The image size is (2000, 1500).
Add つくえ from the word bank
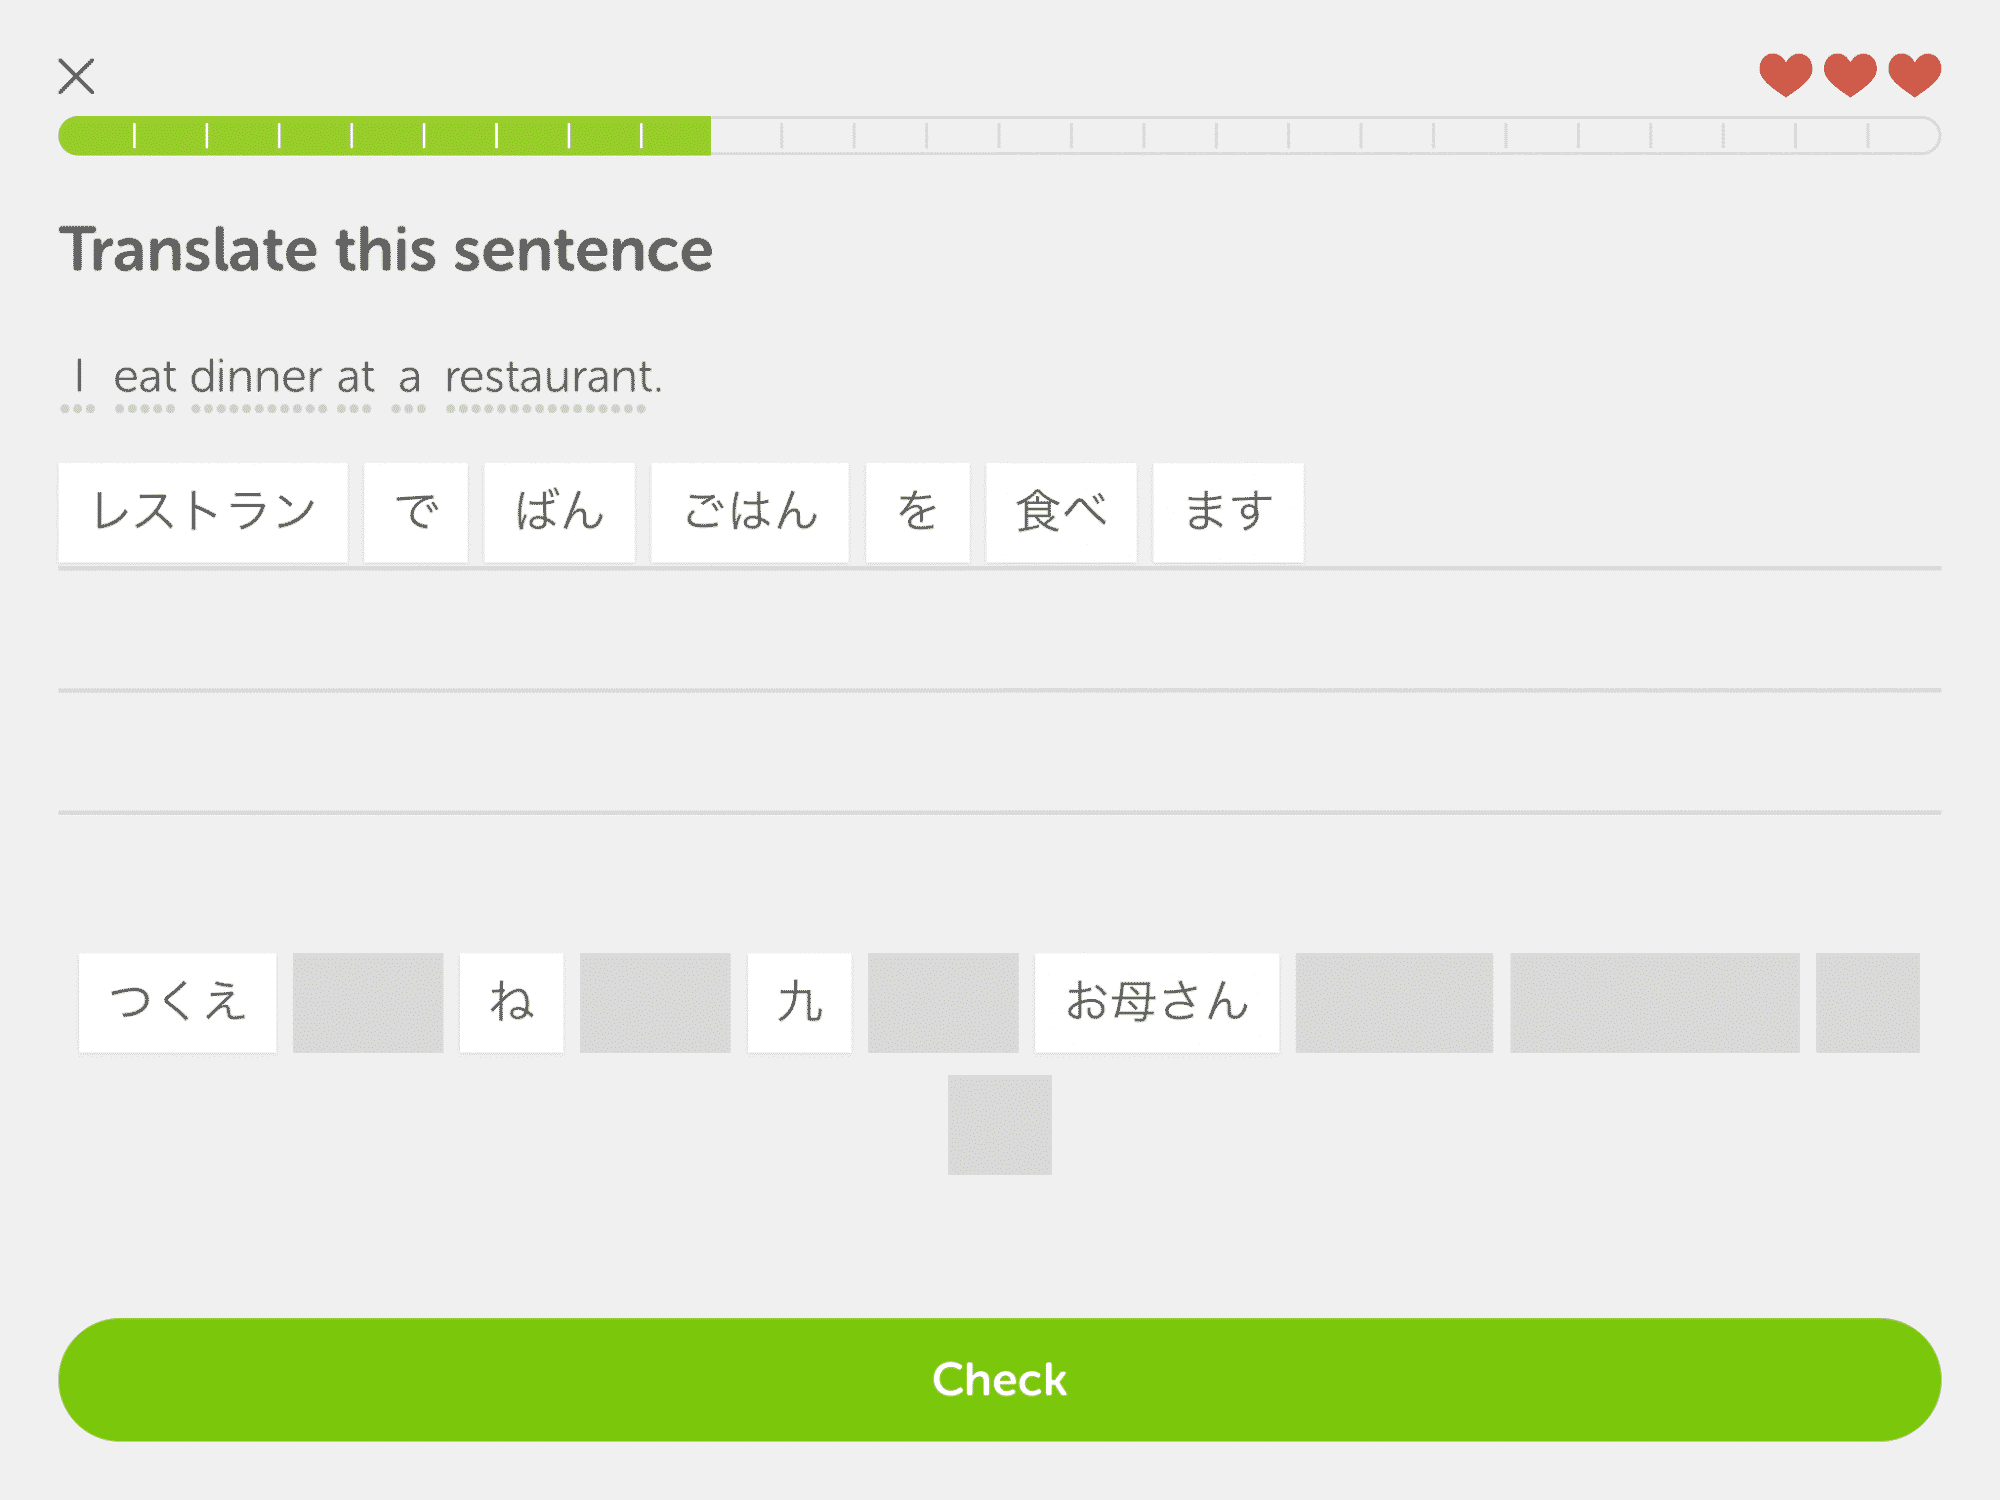pos(176,1003)
